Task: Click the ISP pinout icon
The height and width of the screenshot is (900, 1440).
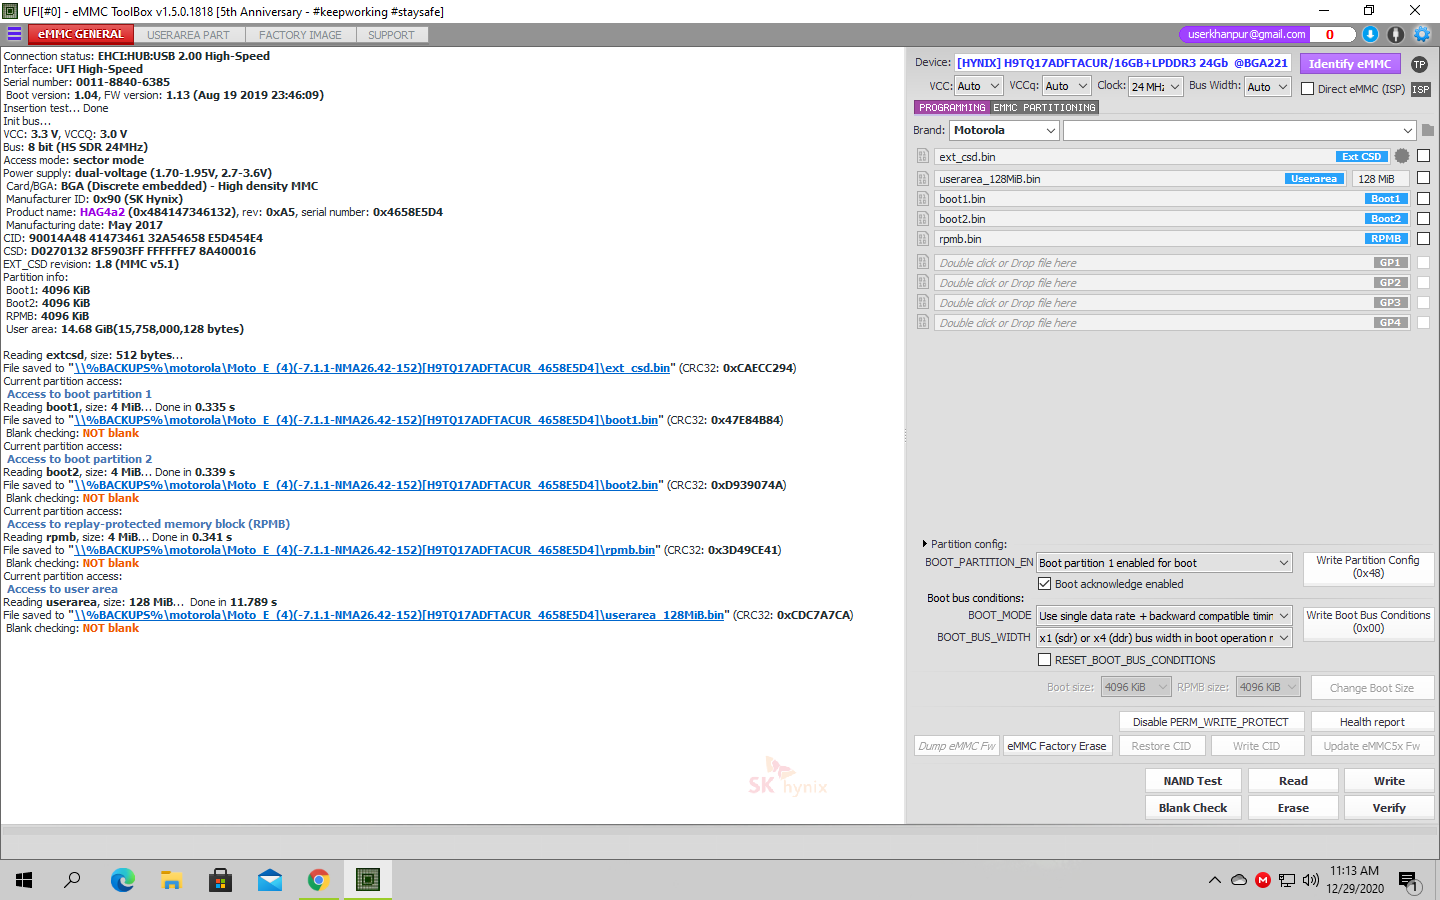Action: 1420,89
